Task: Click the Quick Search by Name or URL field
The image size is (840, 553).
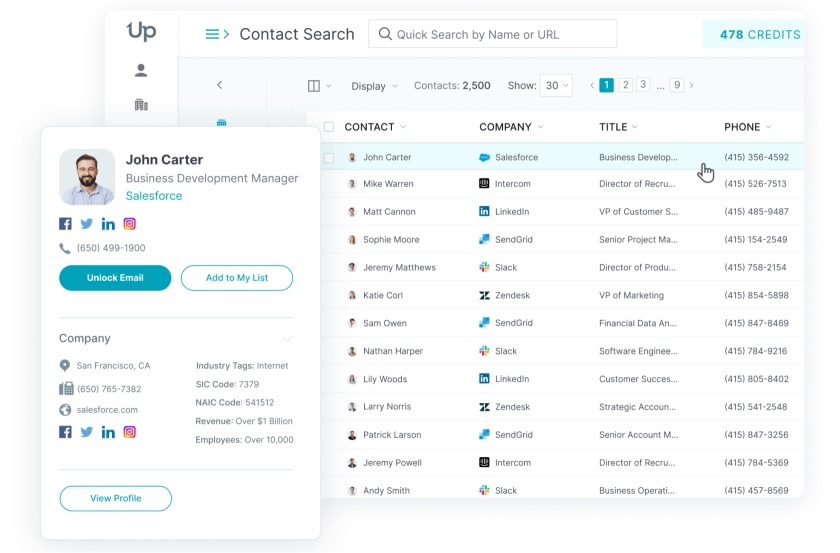Action: point(492,34)
